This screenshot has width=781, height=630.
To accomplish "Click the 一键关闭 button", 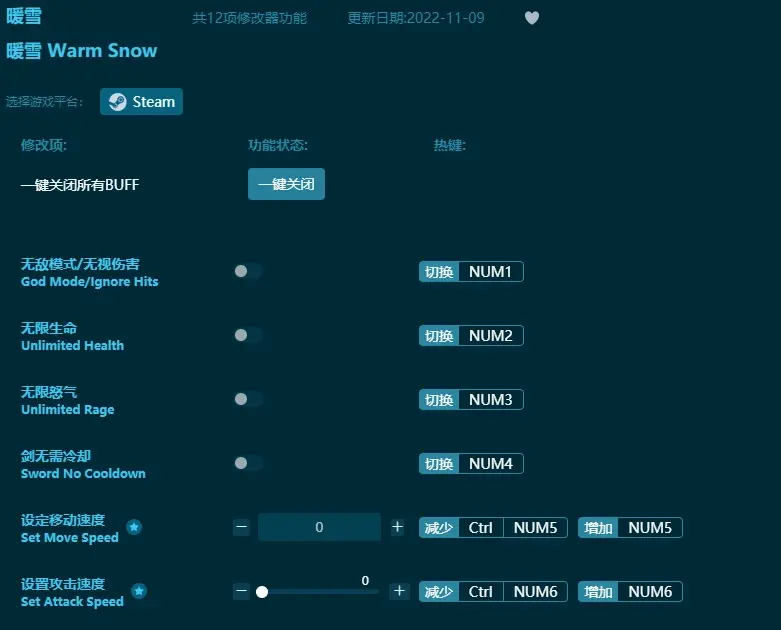I will [286, 184].
